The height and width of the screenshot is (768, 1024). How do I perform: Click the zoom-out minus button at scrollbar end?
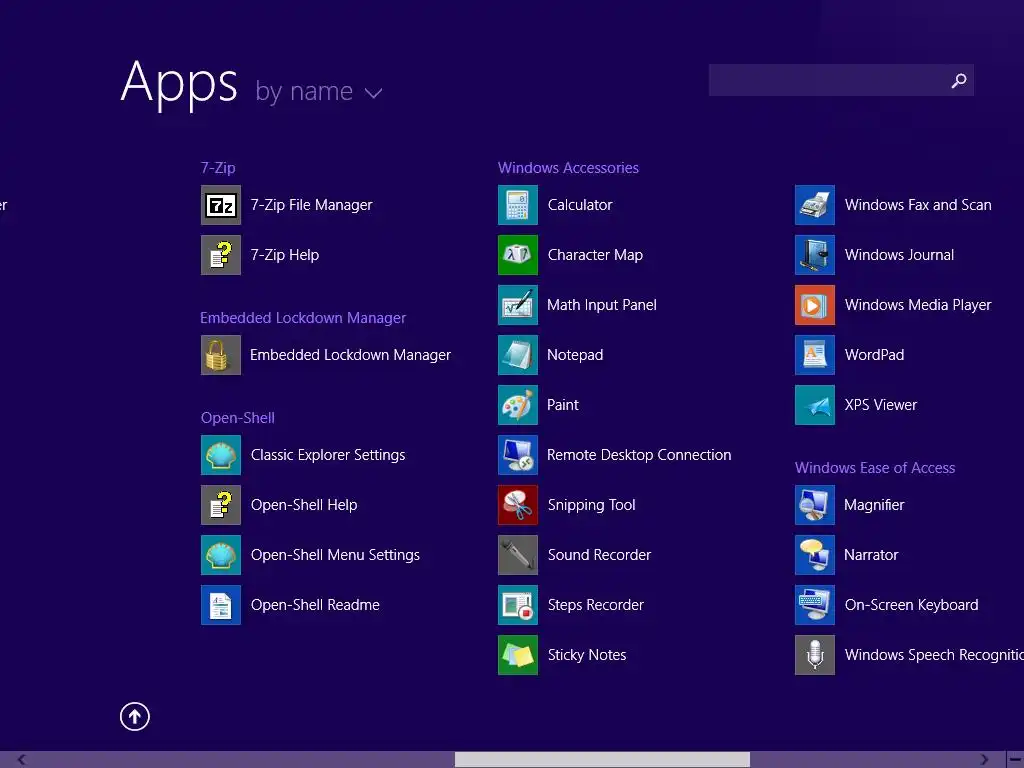coord(1016,760)
